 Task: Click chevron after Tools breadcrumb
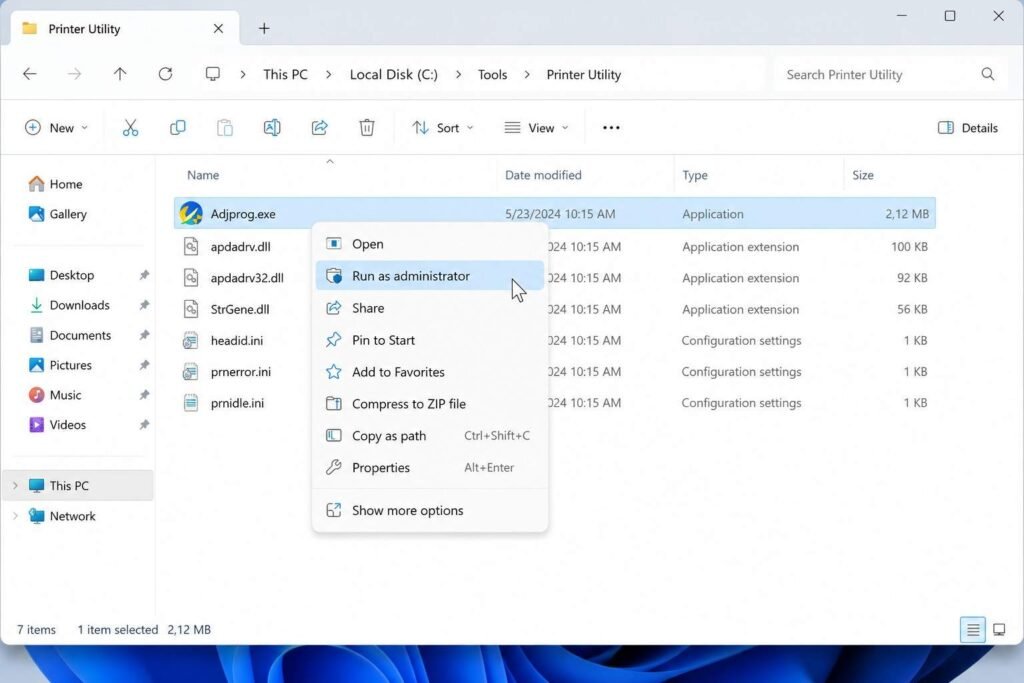pos(527,75)
